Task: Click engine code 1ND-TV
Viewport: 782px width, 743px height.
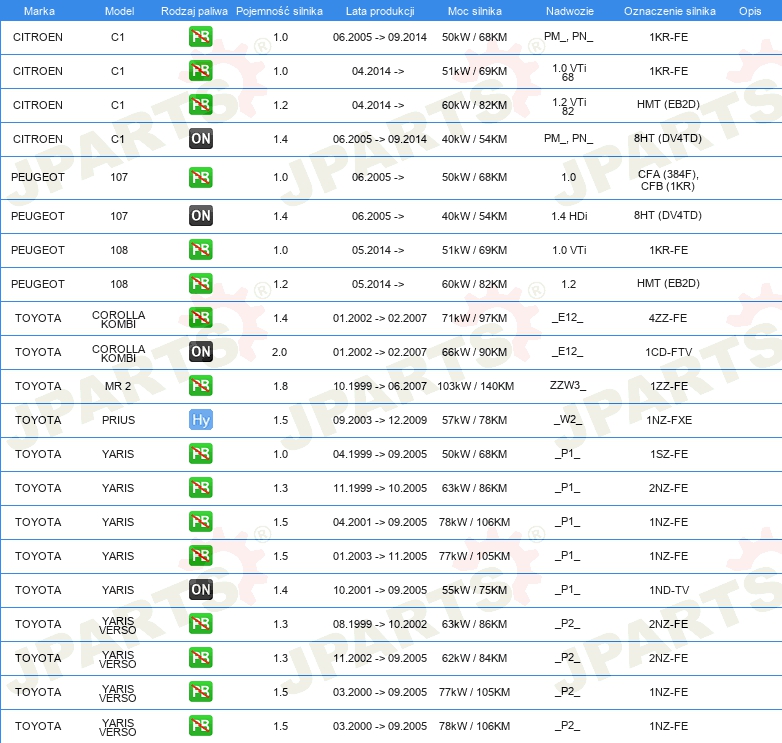Action: (669, 590)
